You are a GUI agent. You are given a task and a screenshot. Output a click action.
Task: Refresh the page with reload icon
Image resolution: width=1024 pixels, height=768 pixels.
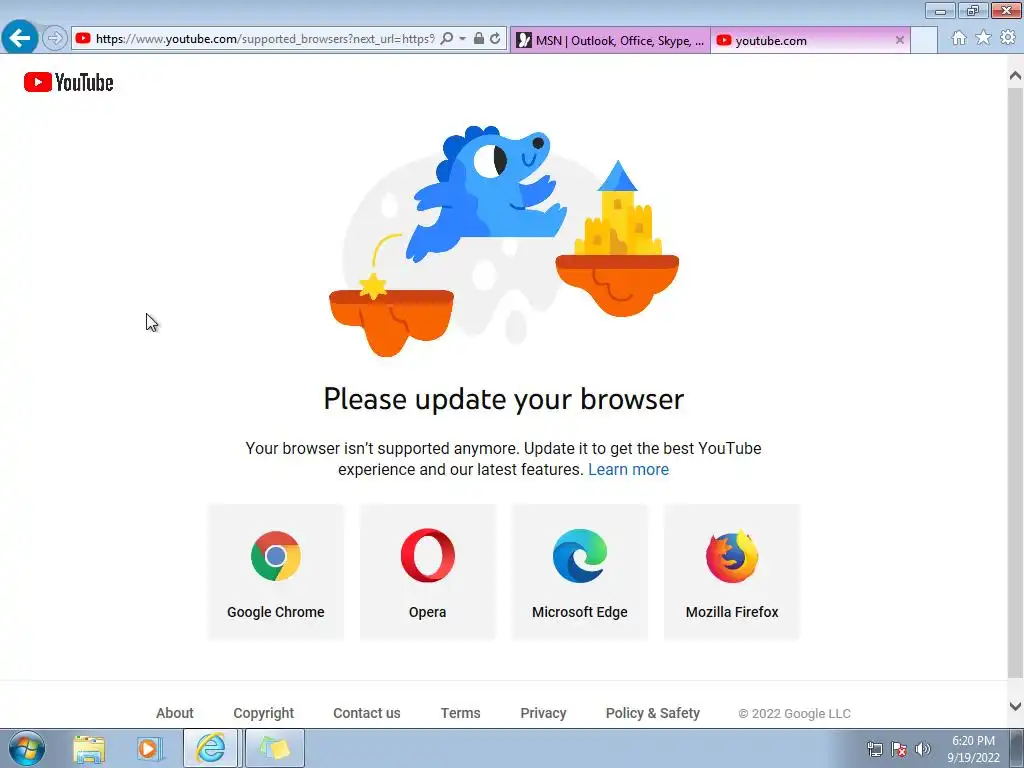coord(495,39)
